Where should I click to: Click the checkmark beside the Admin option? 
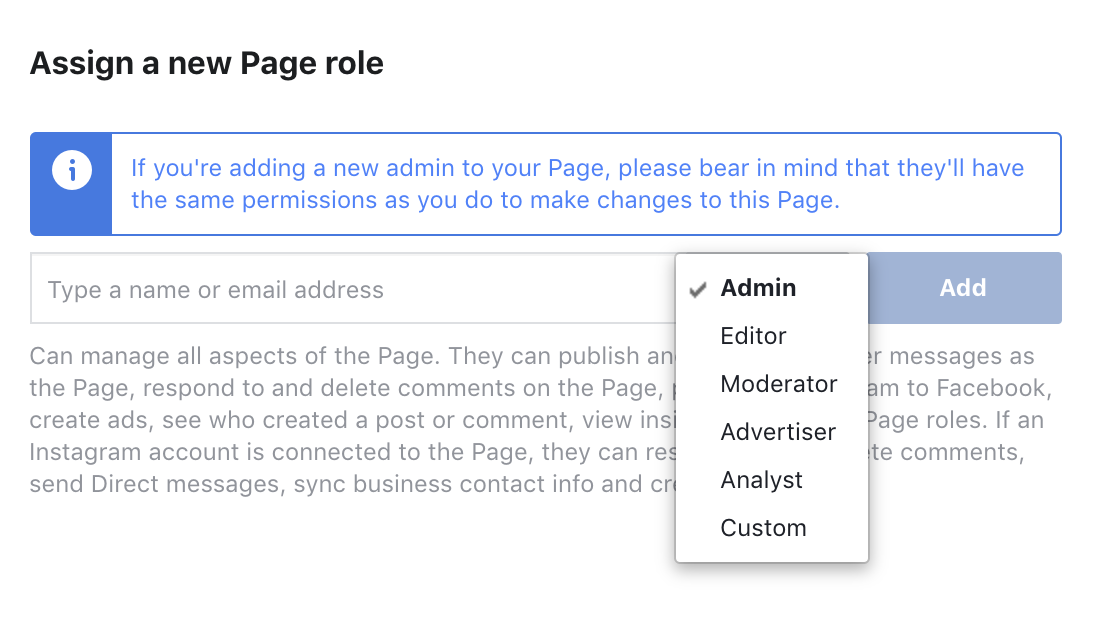click(697, 290)
